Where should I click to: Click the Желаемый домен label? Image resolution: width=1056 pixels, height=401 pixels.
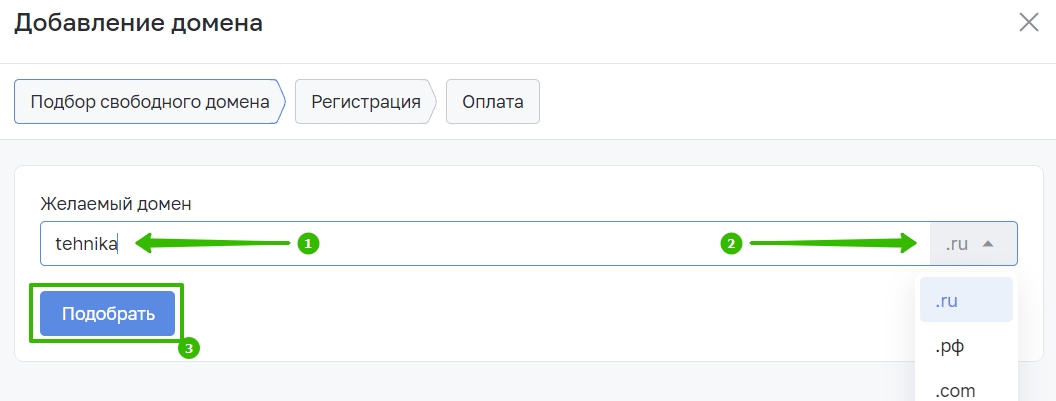coord(116,204)
